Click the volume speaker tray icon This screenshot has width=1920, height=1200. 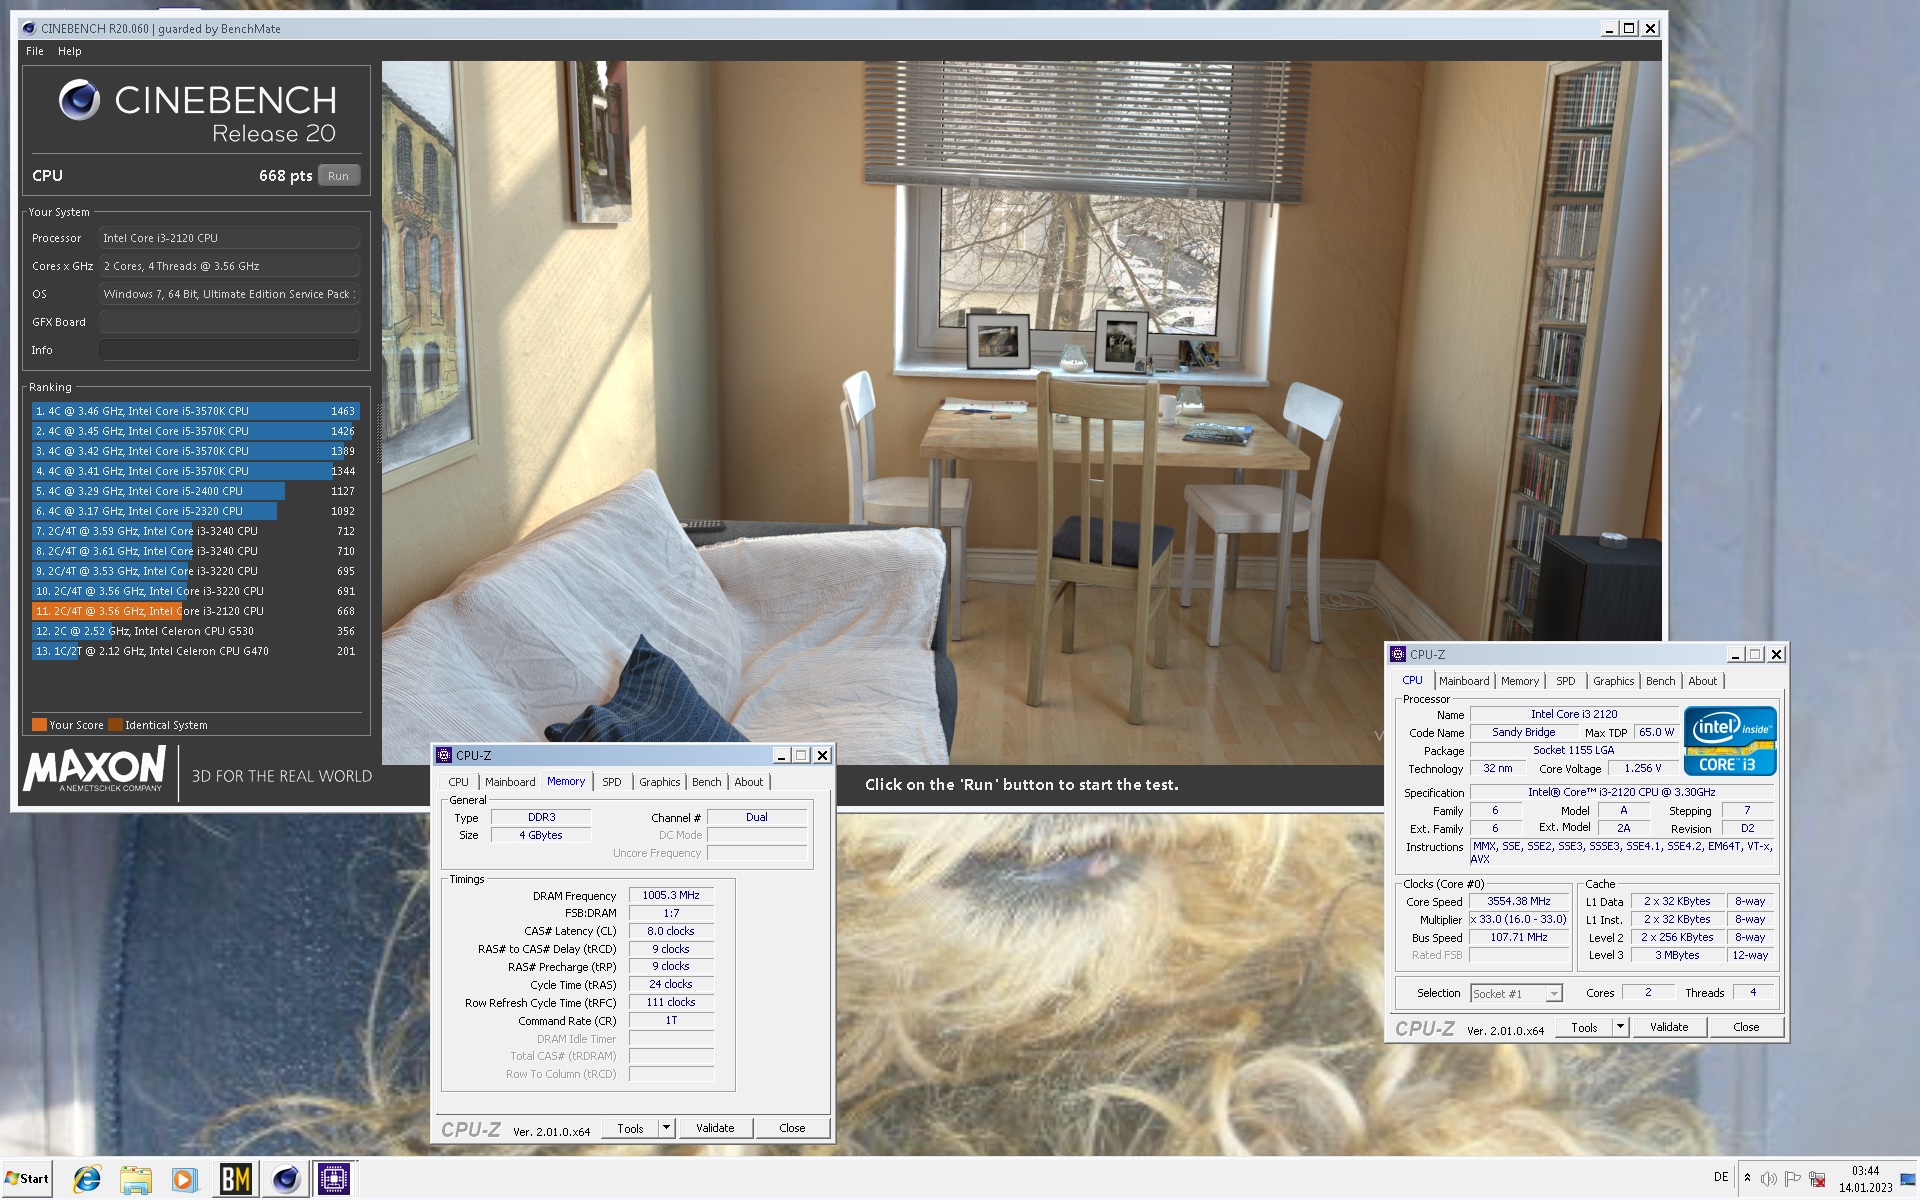1768,1179
